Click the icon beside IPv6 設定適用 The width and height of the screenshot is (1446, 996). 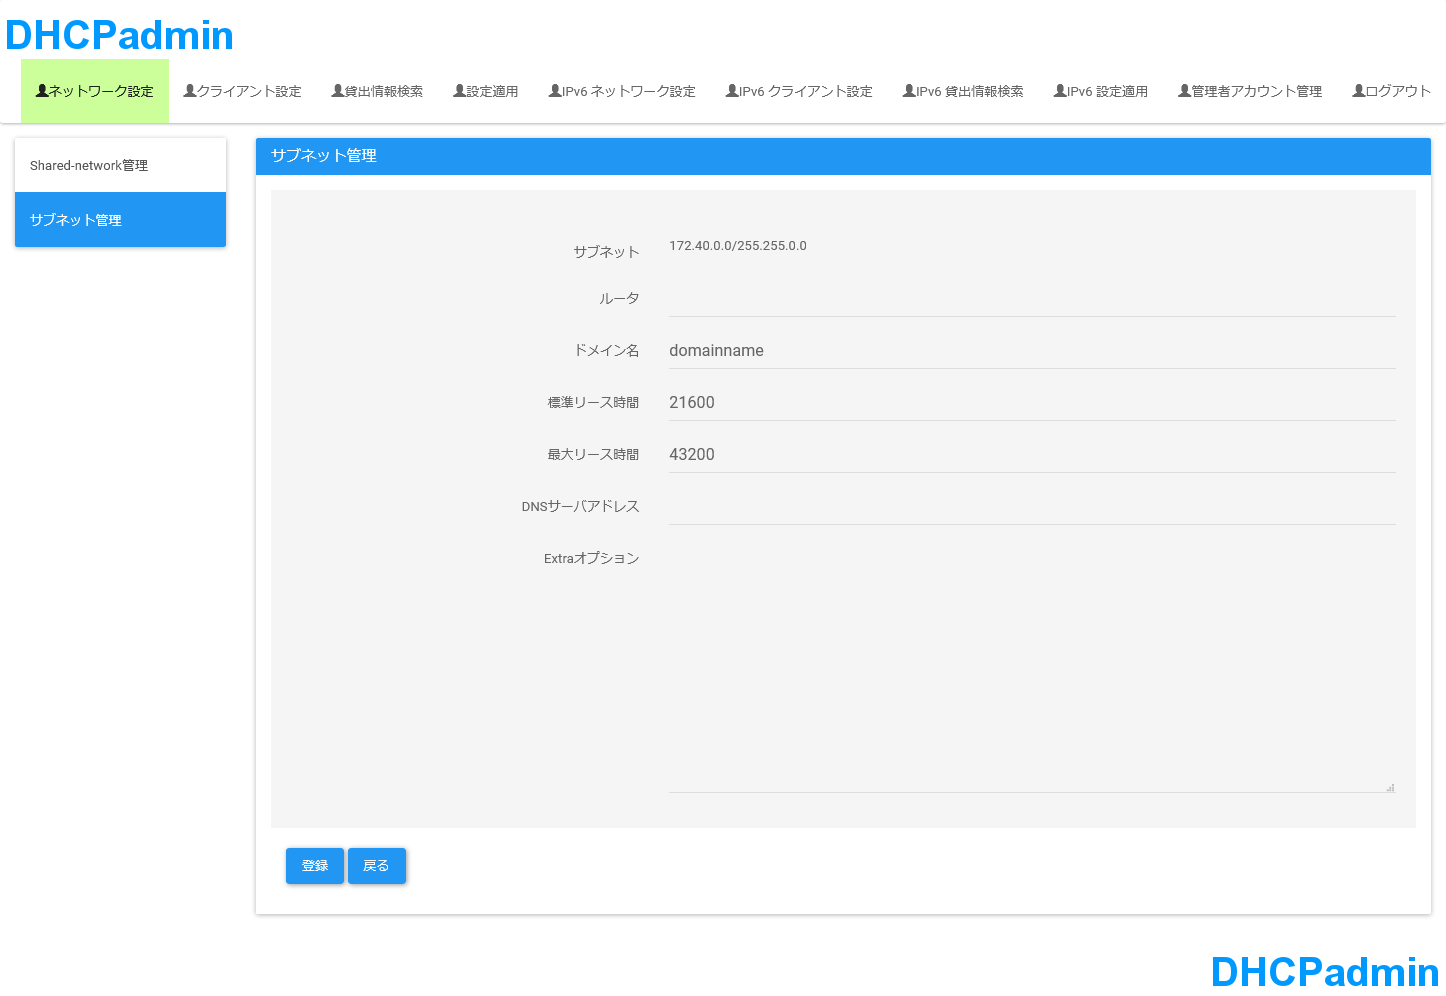coord(1060,91)
